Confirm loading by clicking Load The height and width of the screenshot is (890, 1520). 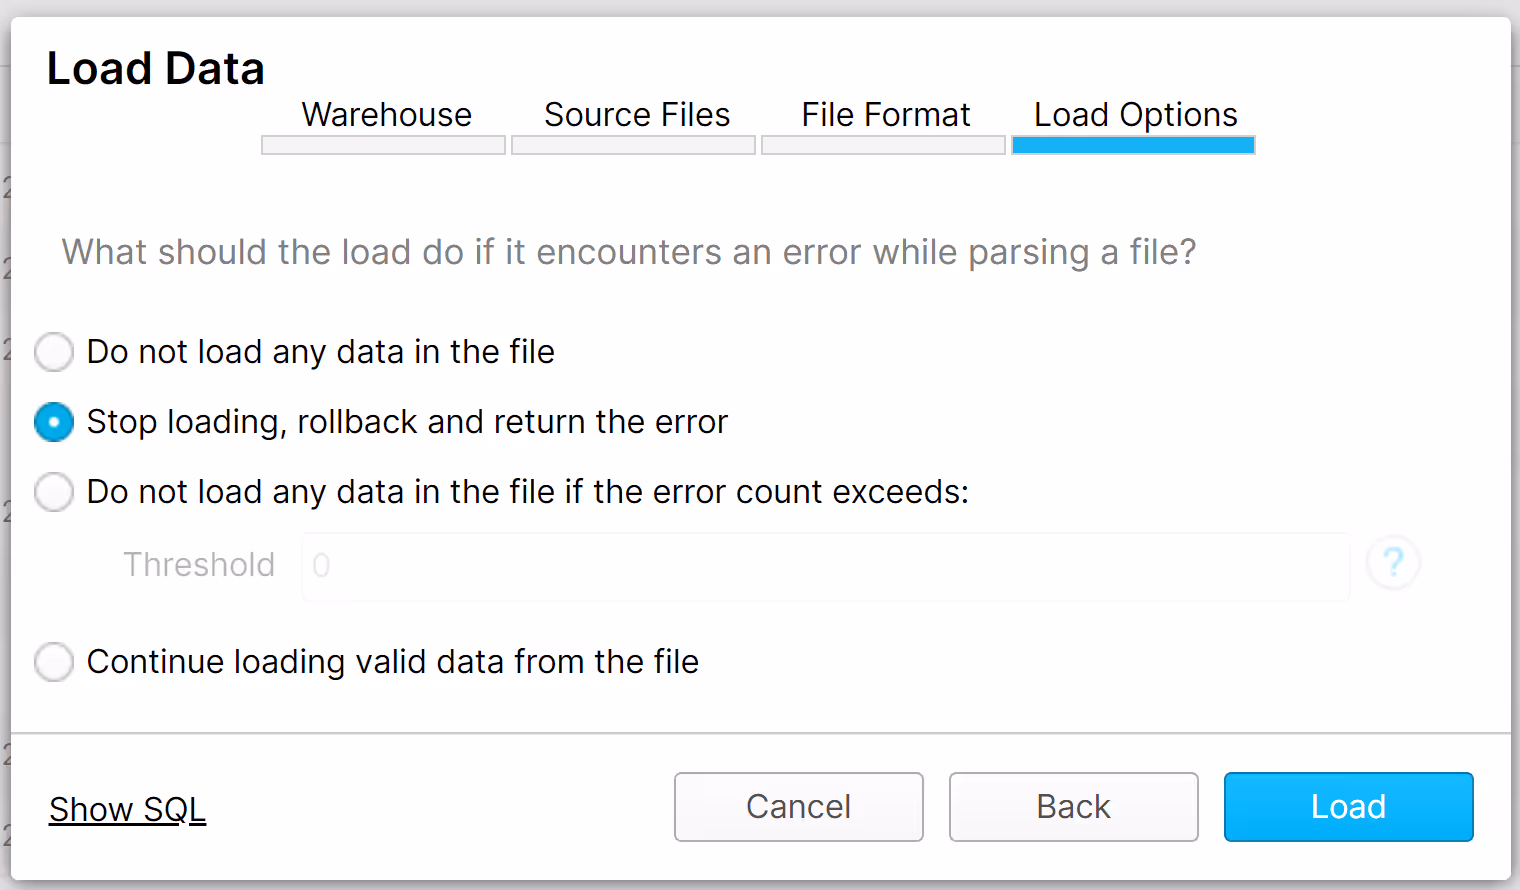tap(1348, 806)
